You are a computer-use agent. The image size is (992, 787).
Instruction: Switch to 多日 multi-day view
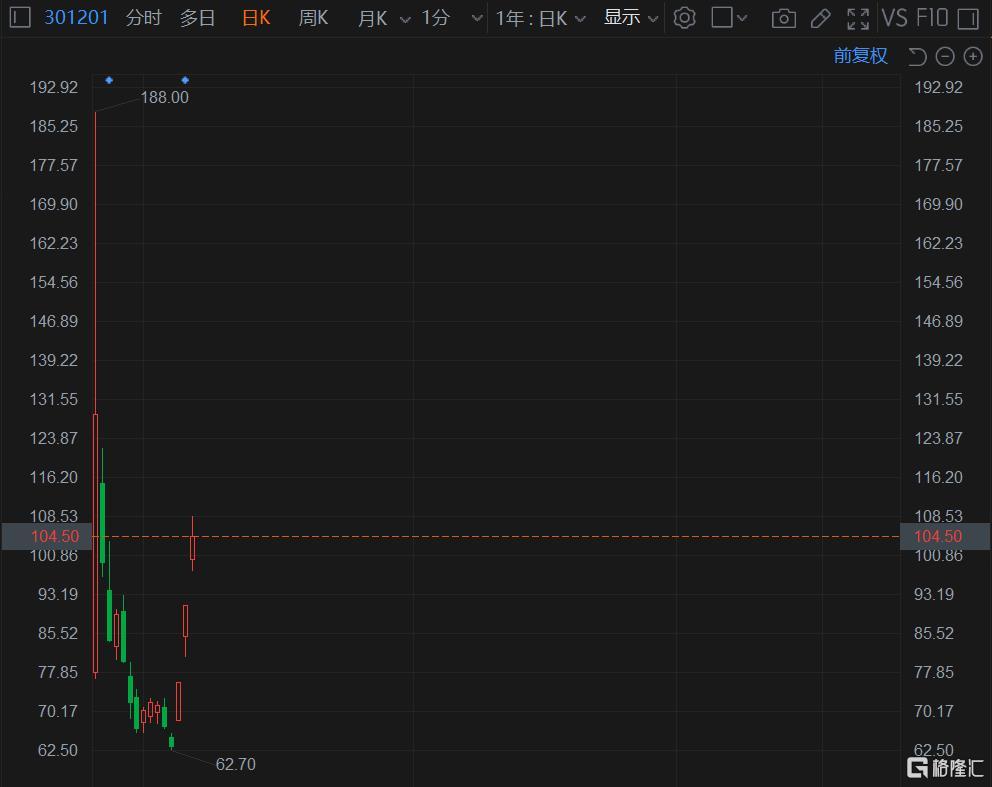tap(197, 18)
